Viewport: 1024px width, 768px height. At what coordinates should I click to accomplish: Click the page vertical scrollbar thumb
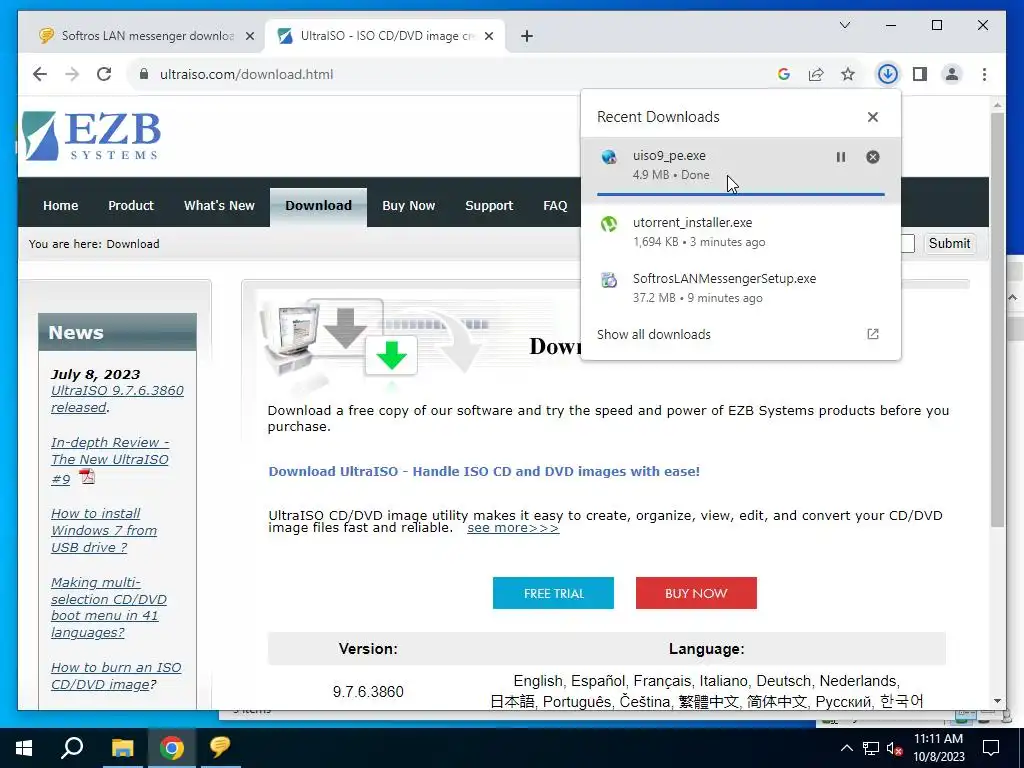997,320
